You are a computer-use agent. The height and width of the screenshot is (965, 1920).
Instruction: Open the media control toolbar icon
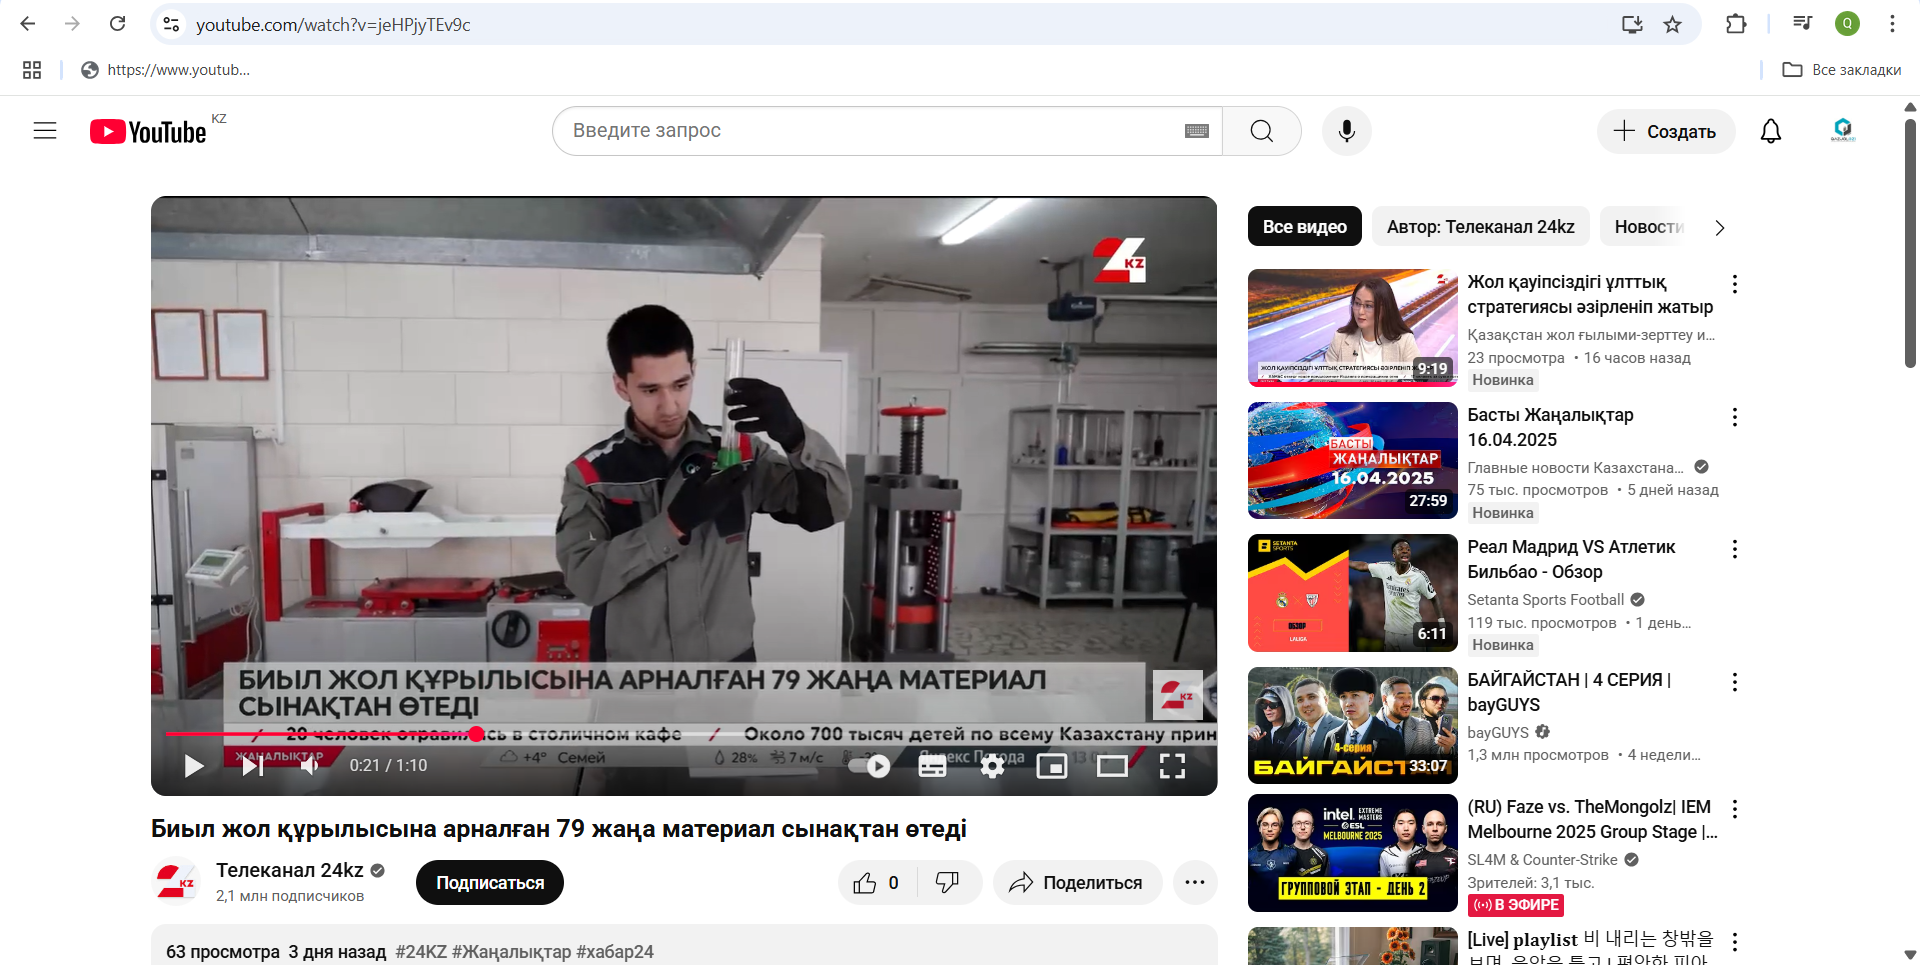[1802, 24]
